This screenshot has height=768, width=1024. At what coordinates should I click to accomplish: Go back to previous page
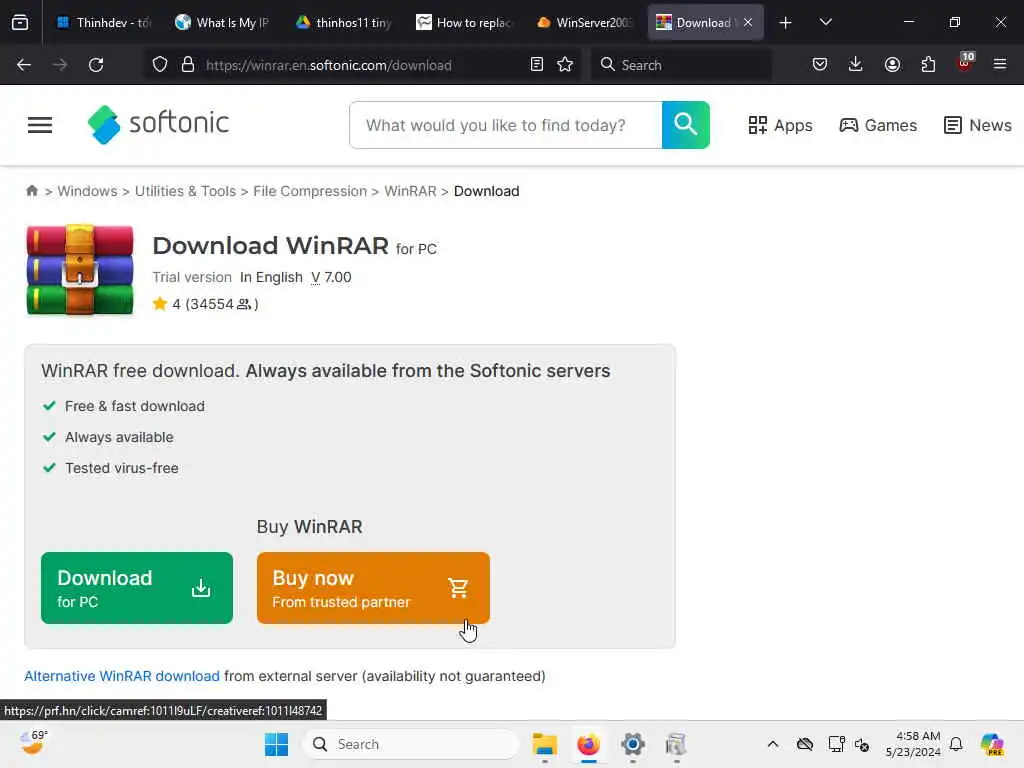point(24,65)
